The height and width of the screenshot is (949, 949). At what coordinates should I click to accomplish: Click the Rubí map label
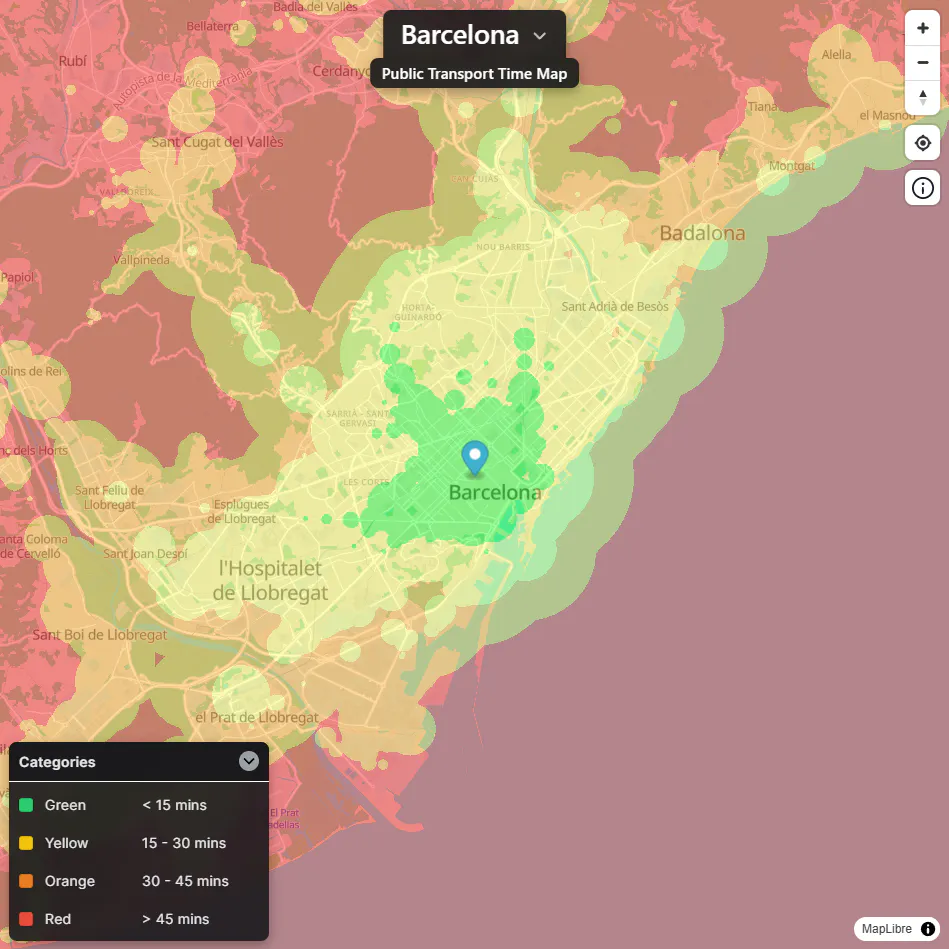pos(73,61)
